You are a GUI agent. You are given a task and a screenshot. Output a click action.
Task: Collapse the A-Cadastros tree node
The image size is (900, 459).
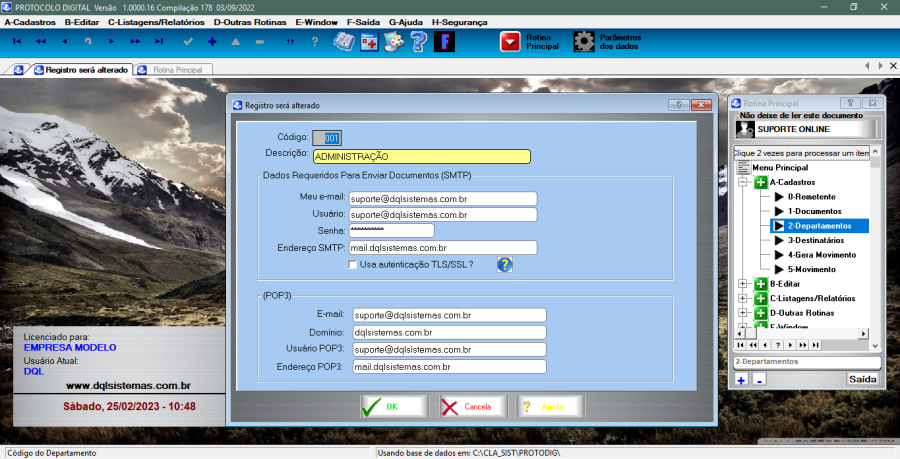pyautogui.click(x=743, y=183)
